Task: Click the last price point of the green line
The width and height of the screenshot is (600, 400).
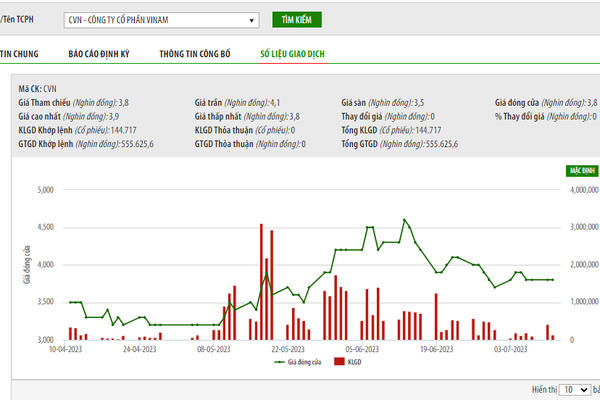Action: pos(553,280)
